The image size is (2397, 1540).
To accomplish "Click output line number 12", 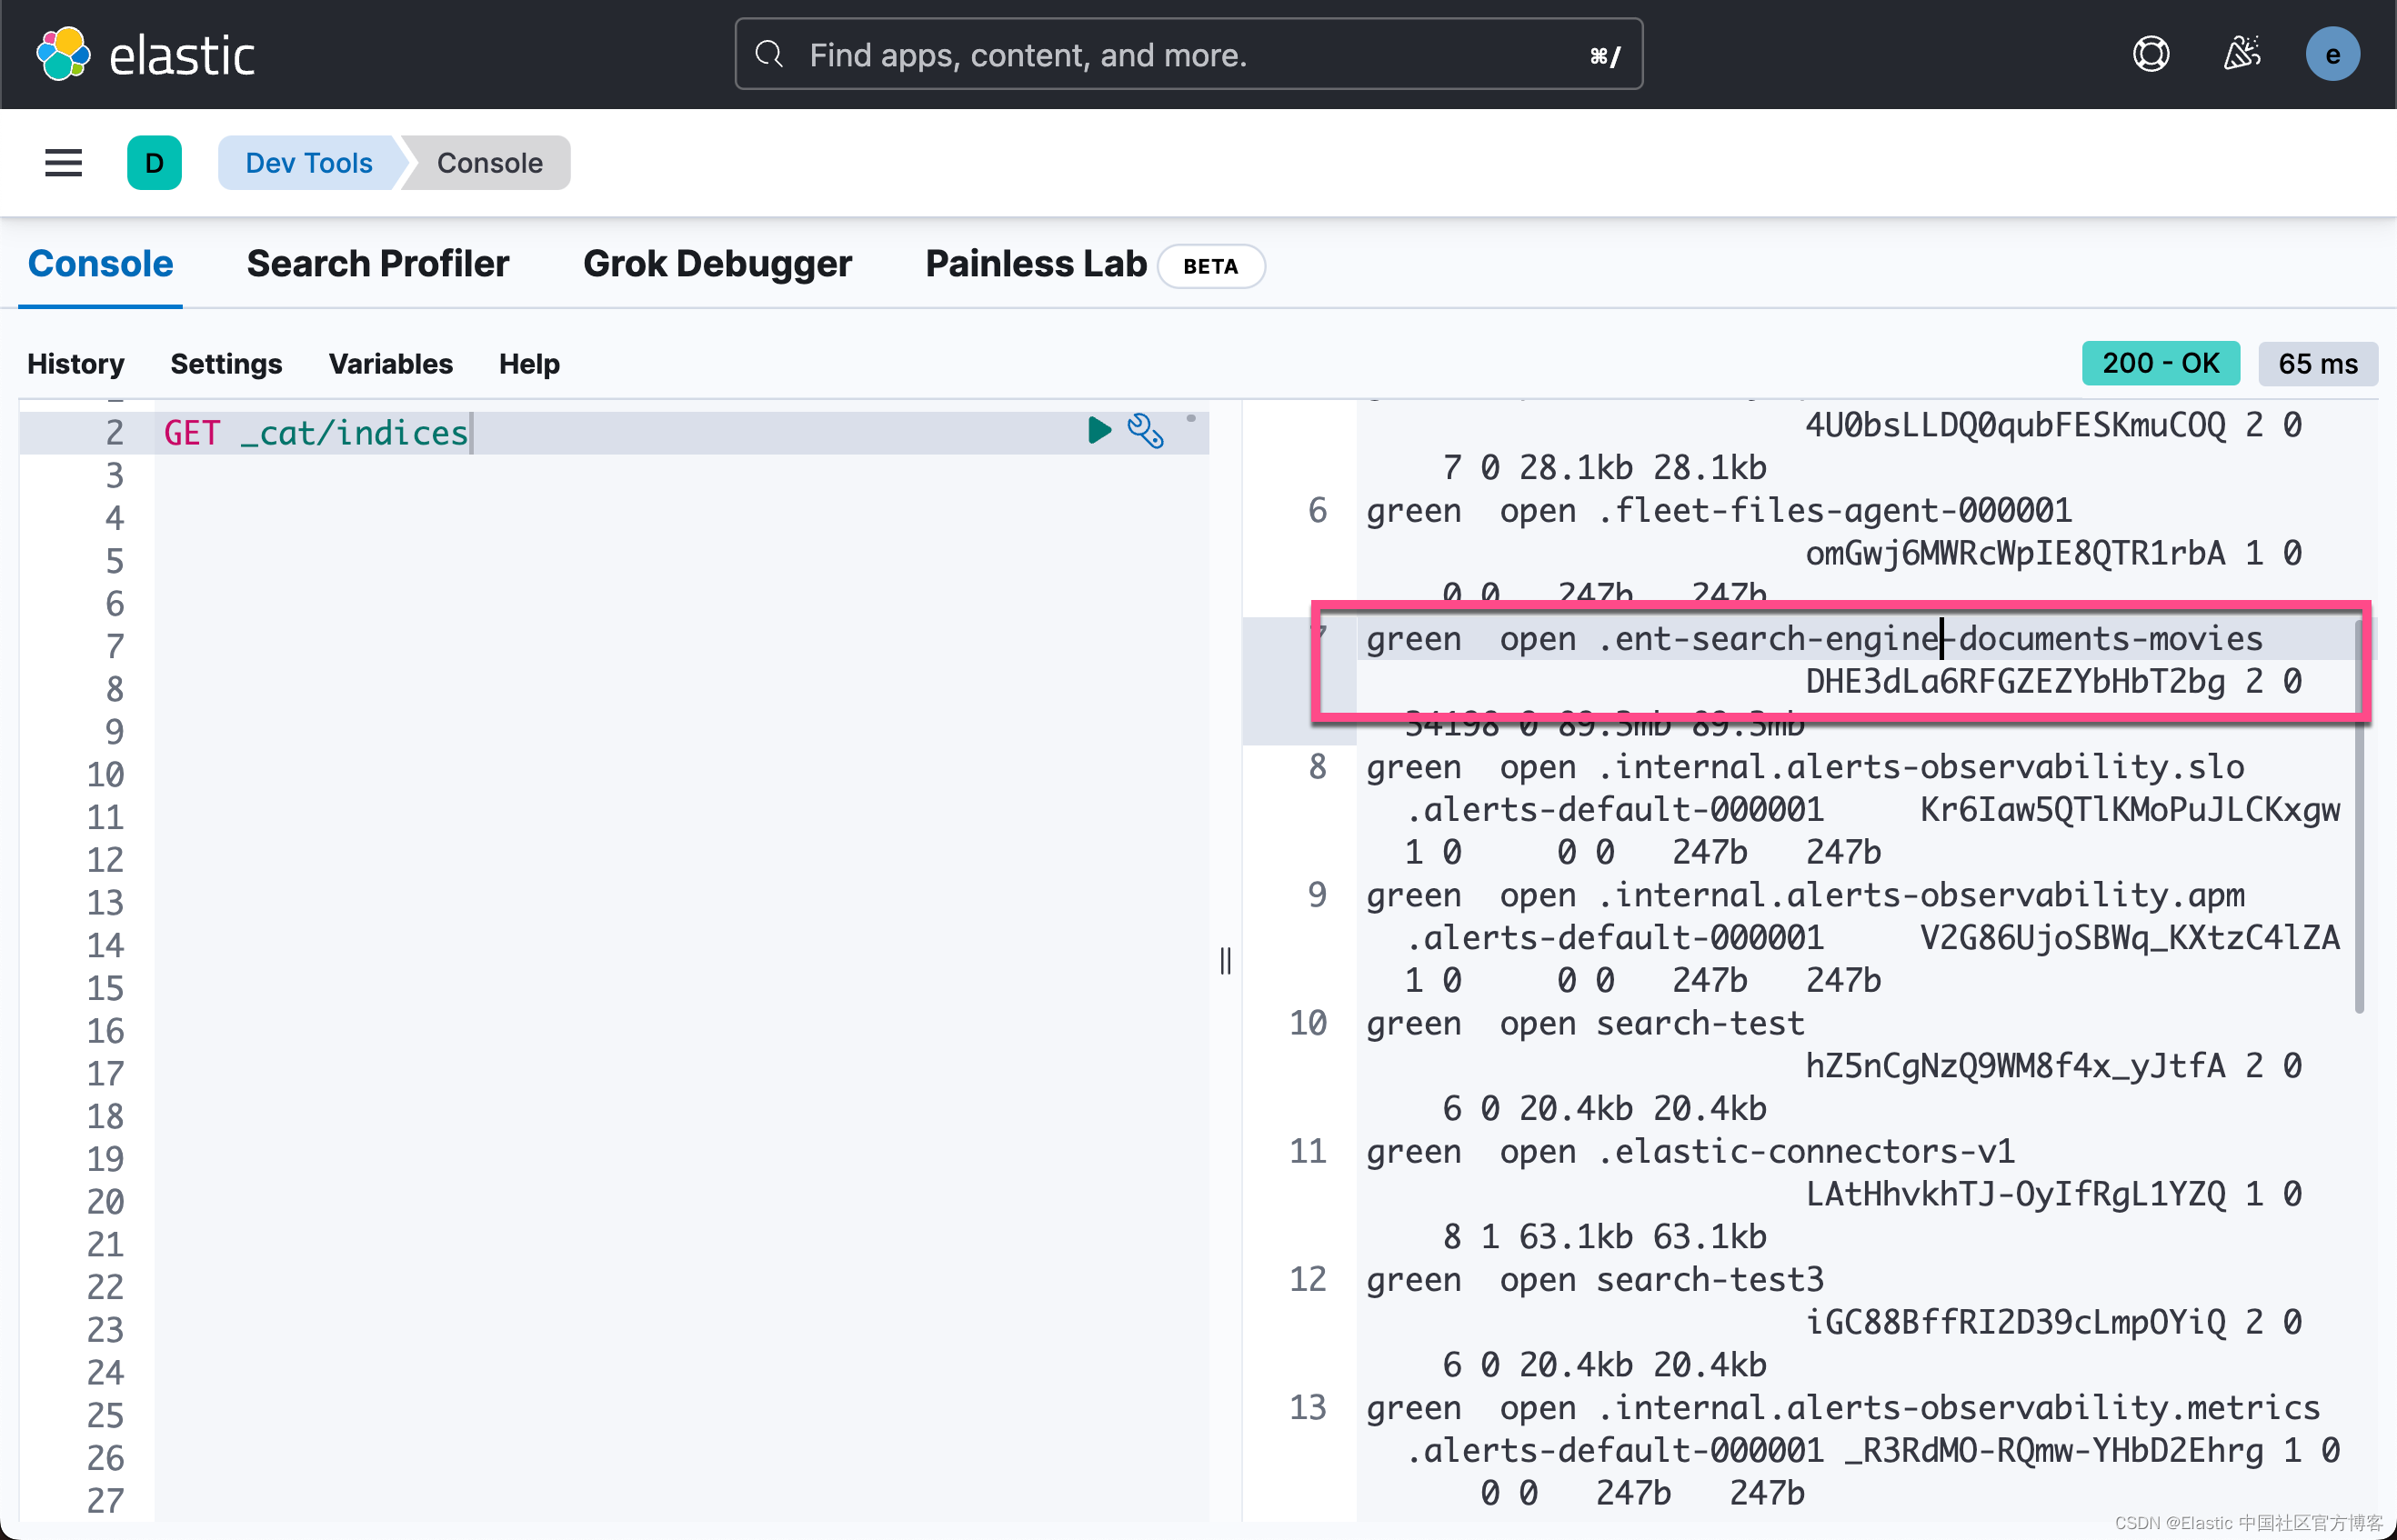I will click(x=1307, y=1279).
